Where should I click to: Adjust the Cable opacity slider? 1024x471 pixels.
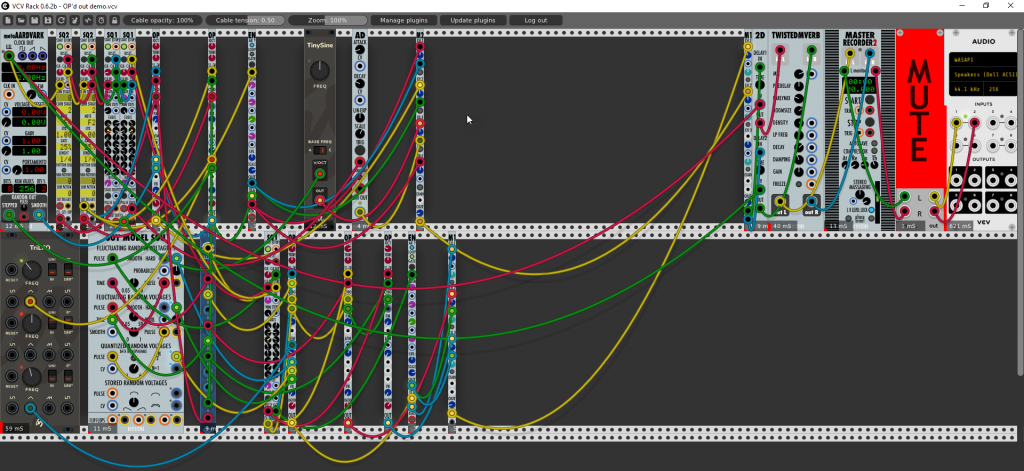163,20
